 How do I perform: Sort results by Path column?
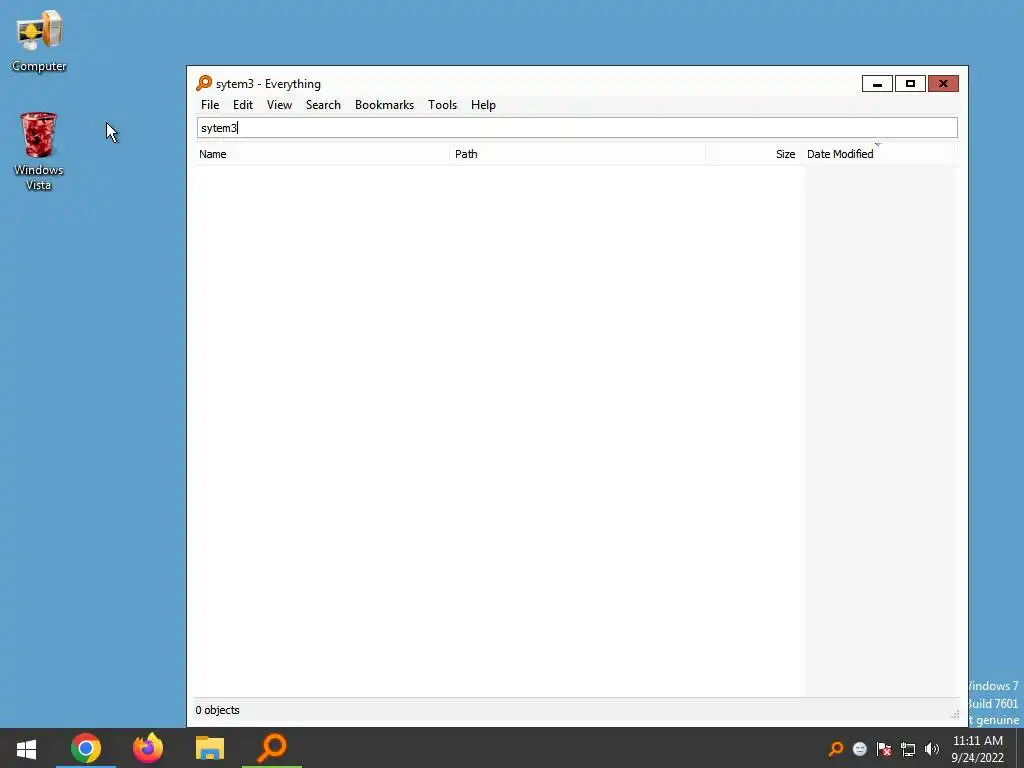click(577, 154)
